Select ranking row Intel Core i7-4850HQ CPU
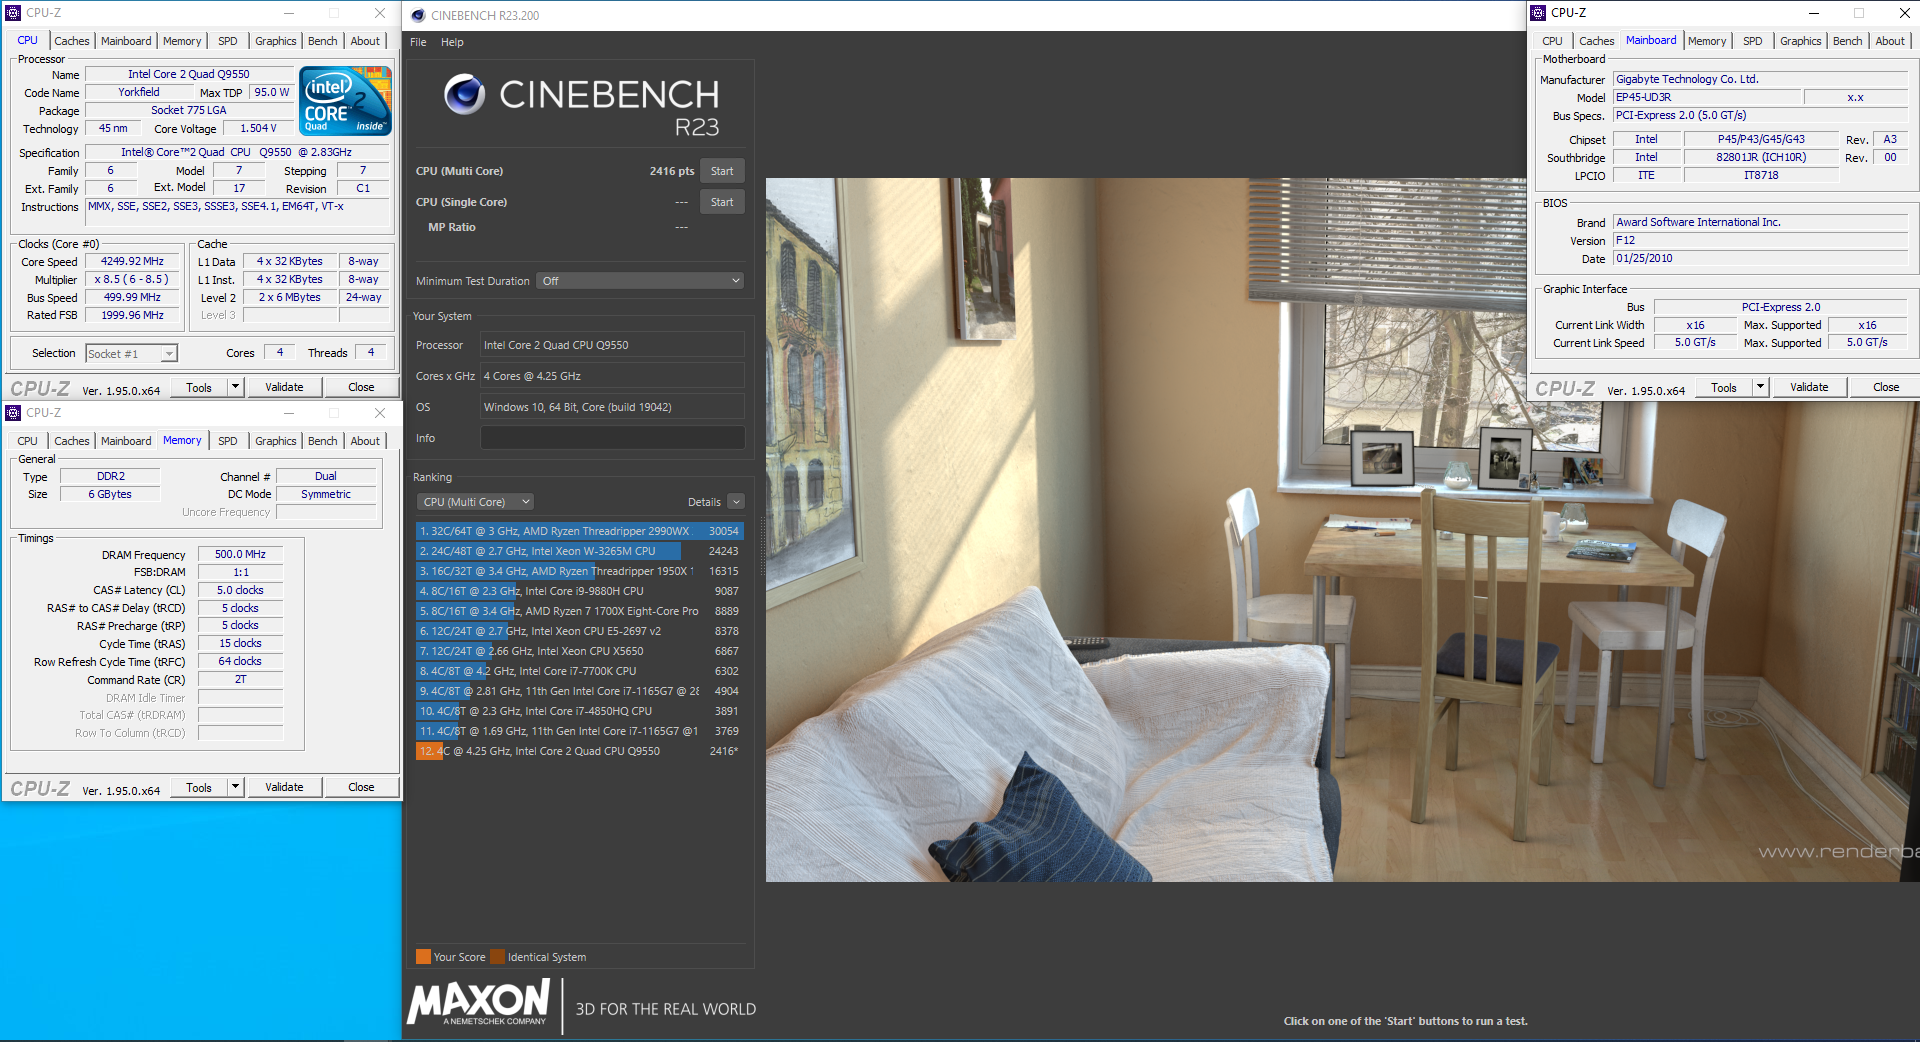The image size is (1920, 1042). click(579, 711)
